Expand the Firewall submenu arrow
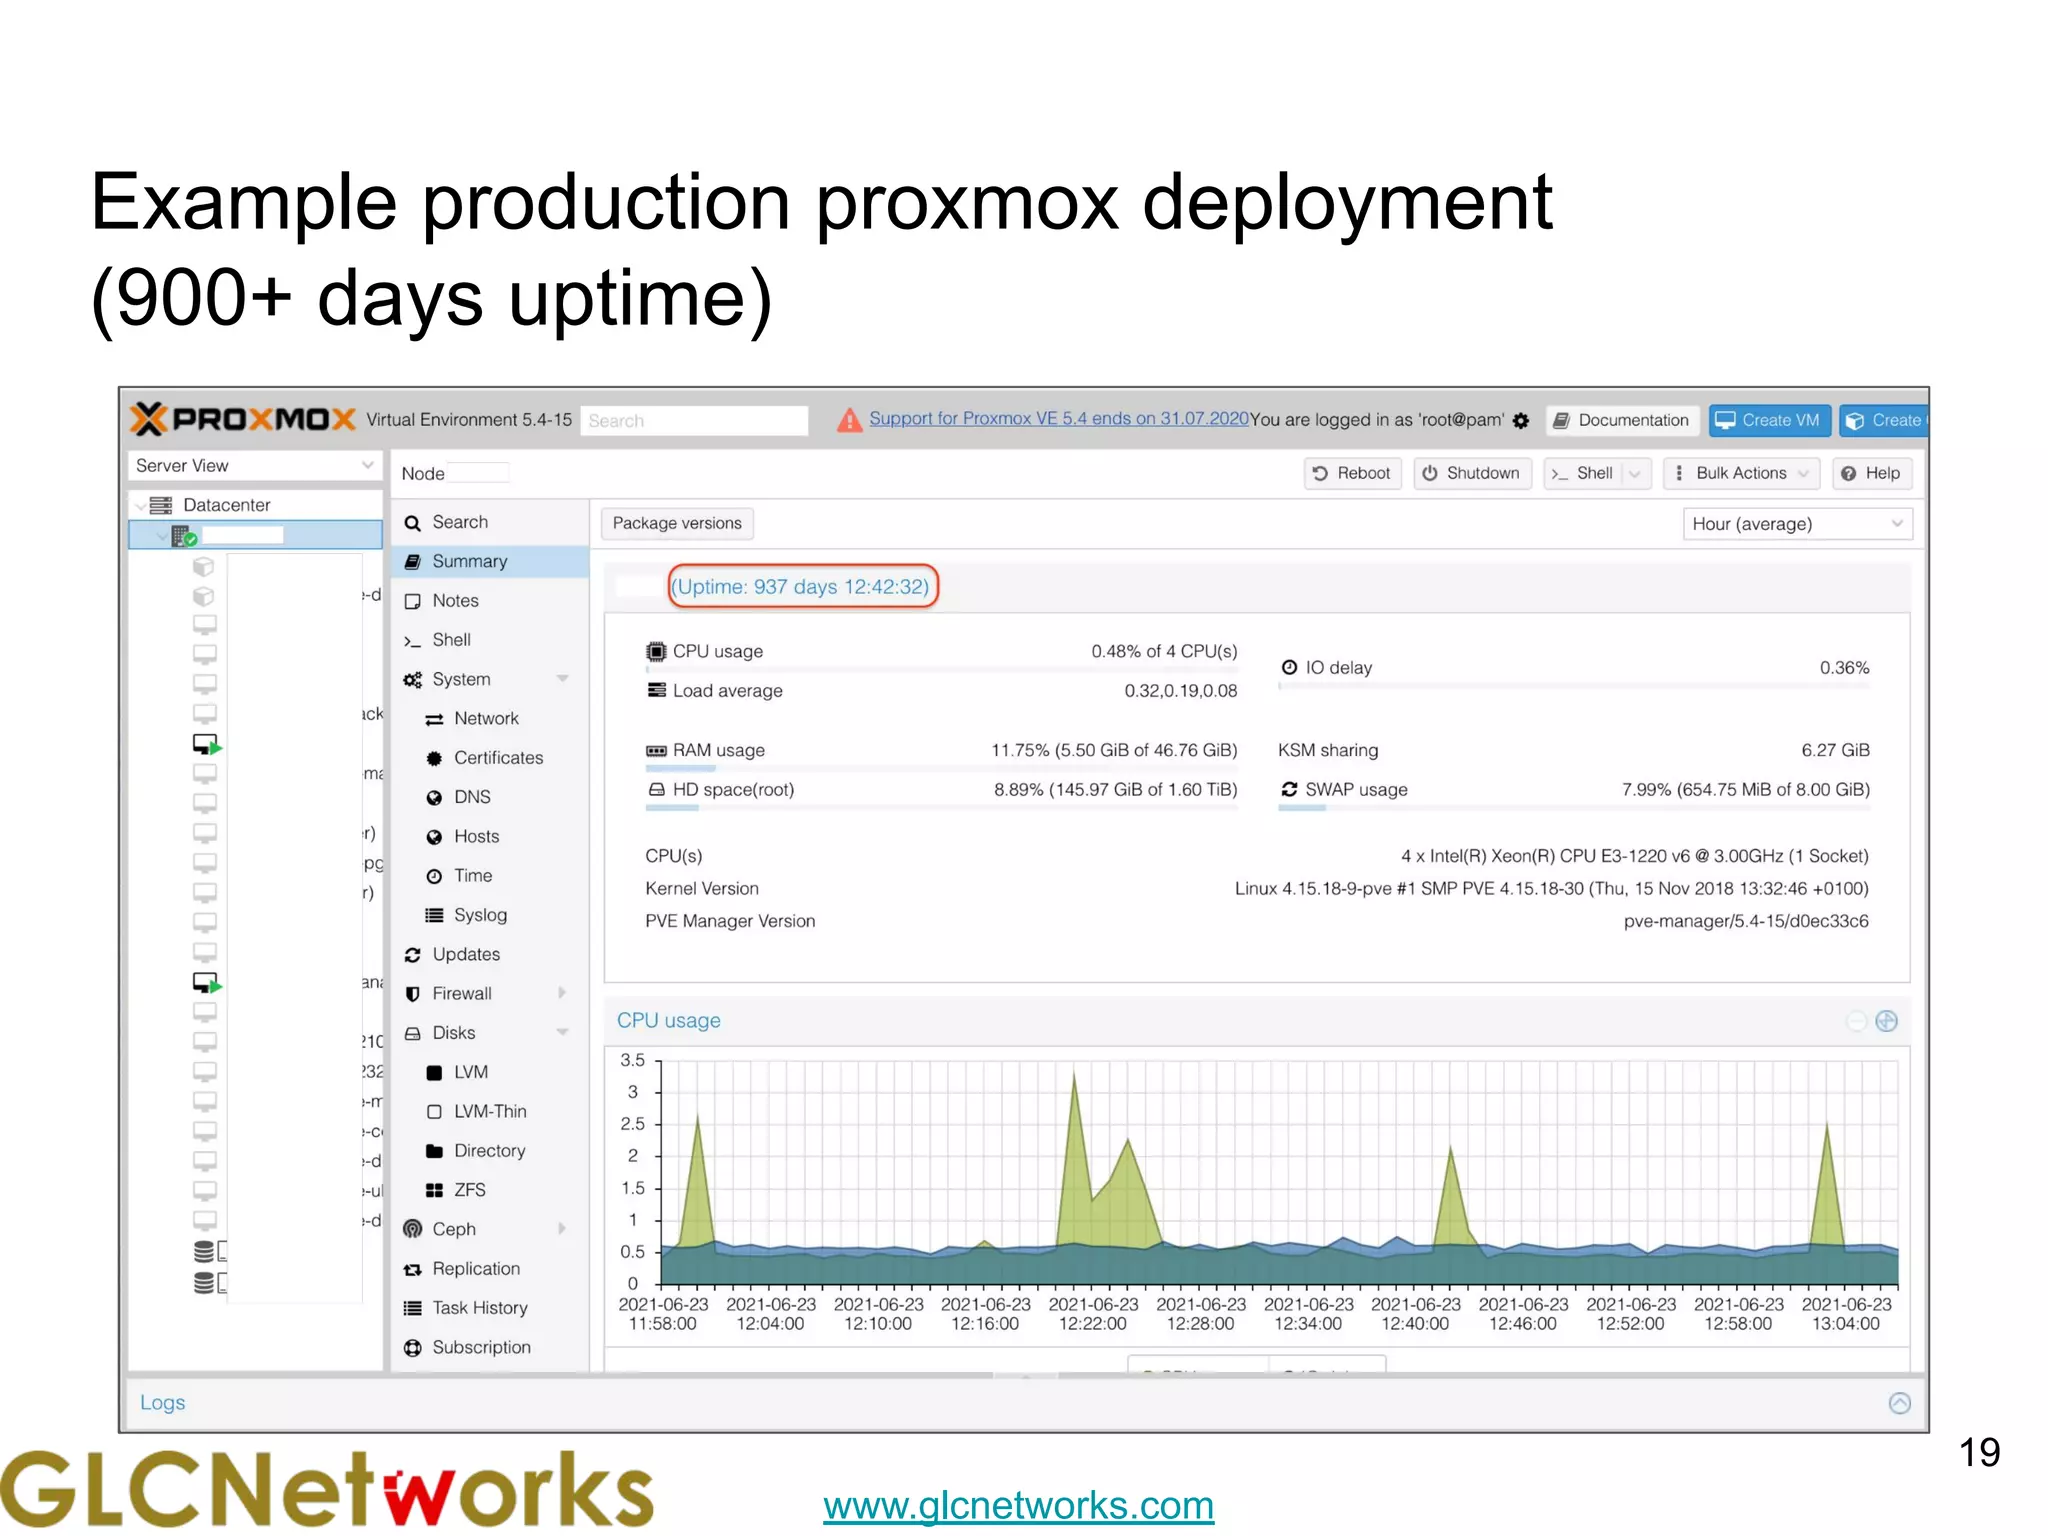Viewport: 2048px width, 1536px height. pos(563,993)
